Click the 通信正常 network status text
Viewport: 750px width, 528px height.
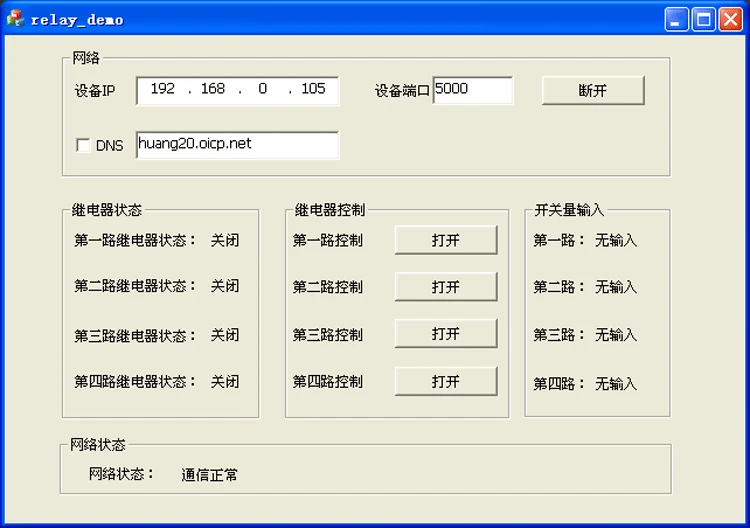click(210, 475)
